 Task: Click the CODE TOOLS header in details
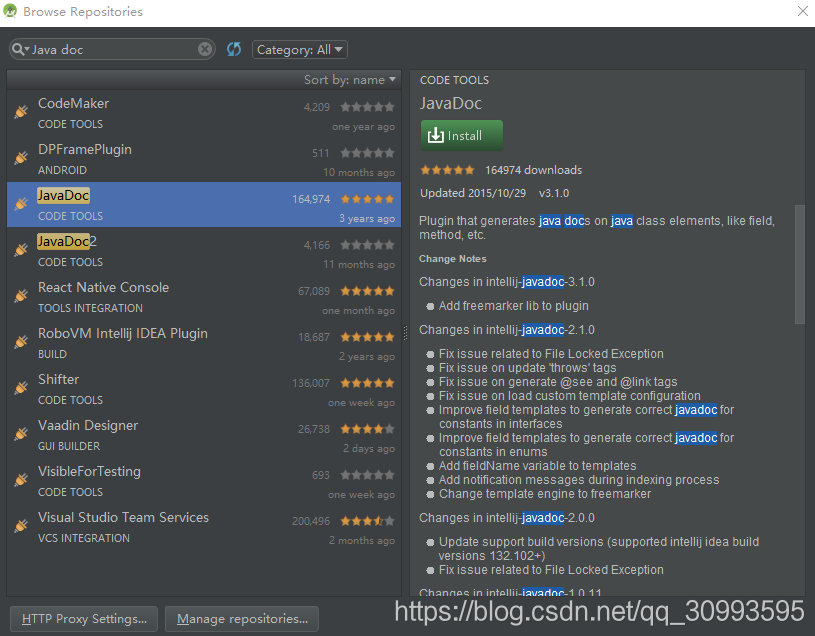point(454,80)
